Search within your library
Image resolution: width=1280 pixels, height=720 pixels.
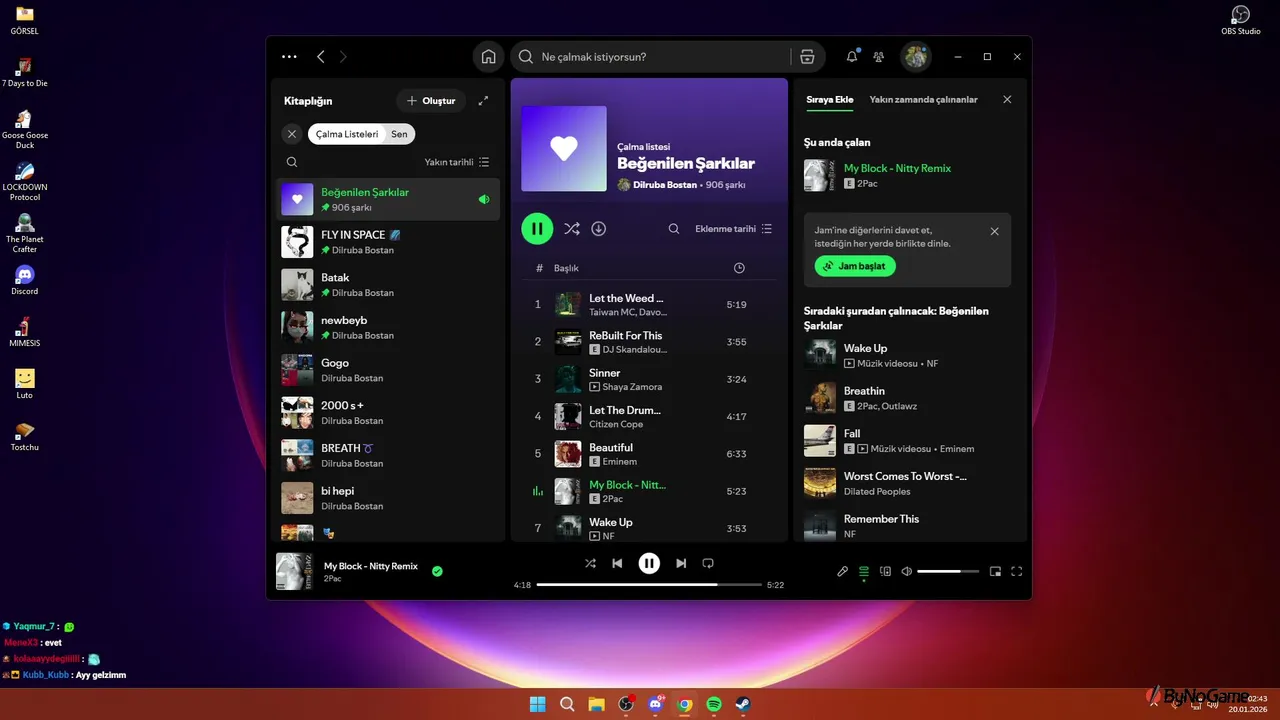coord(292,162)
